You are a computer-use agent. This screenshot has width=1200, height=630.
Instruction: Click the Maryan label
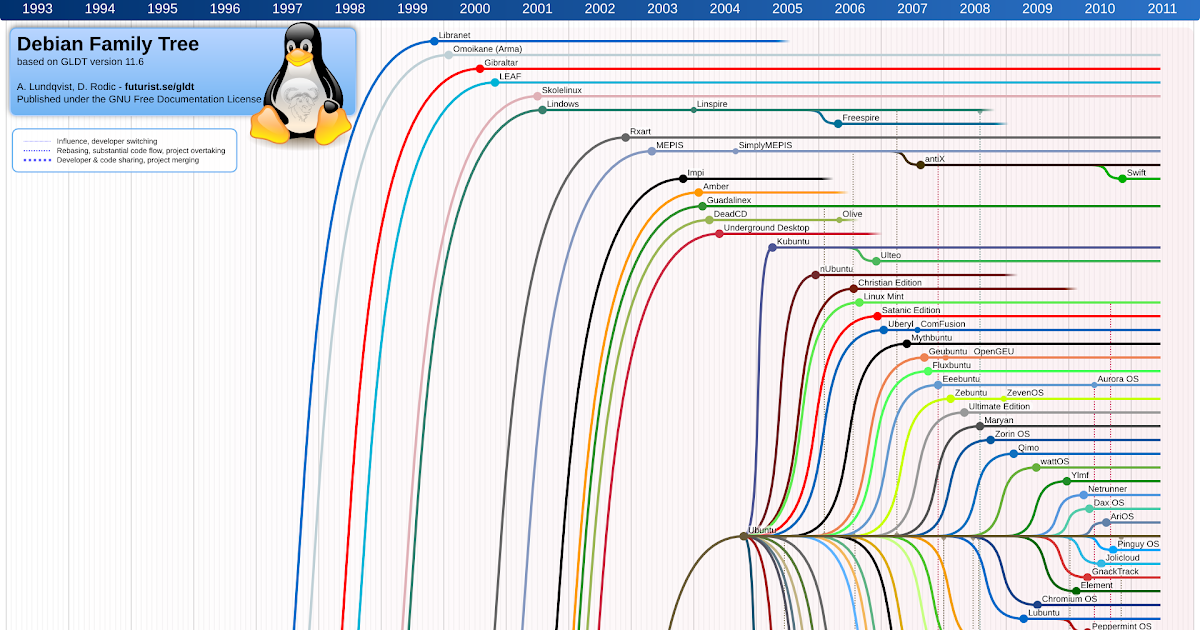coord(999,421)
